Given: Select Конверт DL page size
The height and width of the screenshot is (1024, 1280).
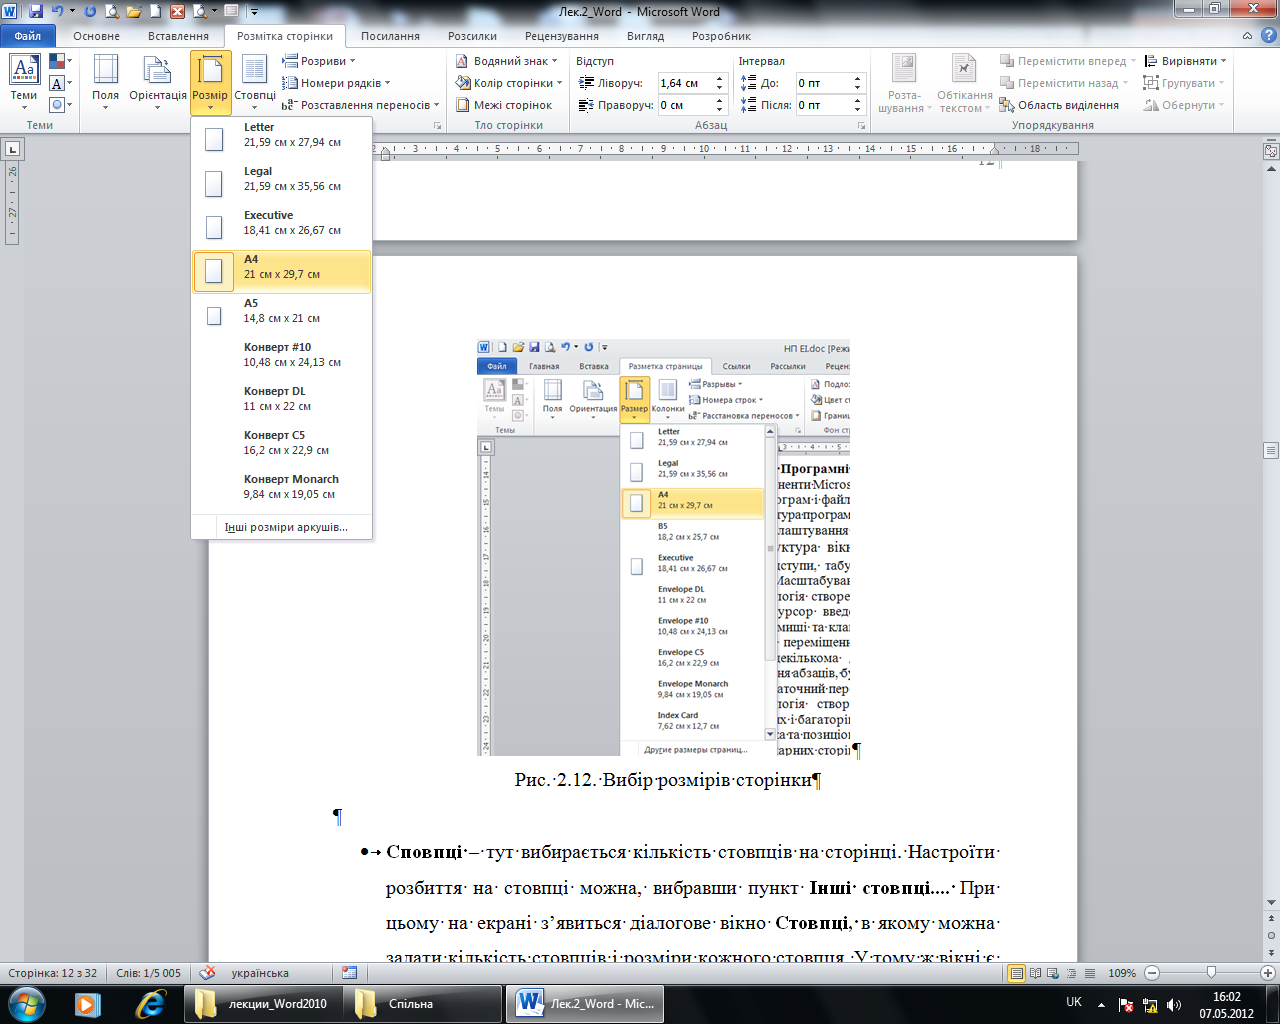Looking at the screenshot, I should pyautogui.click(x=282, y=403).
